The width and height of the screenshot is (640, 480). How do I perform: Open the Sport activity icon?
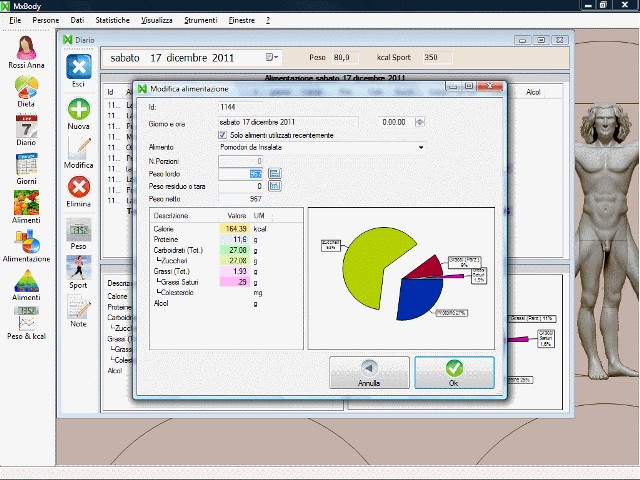78,268
